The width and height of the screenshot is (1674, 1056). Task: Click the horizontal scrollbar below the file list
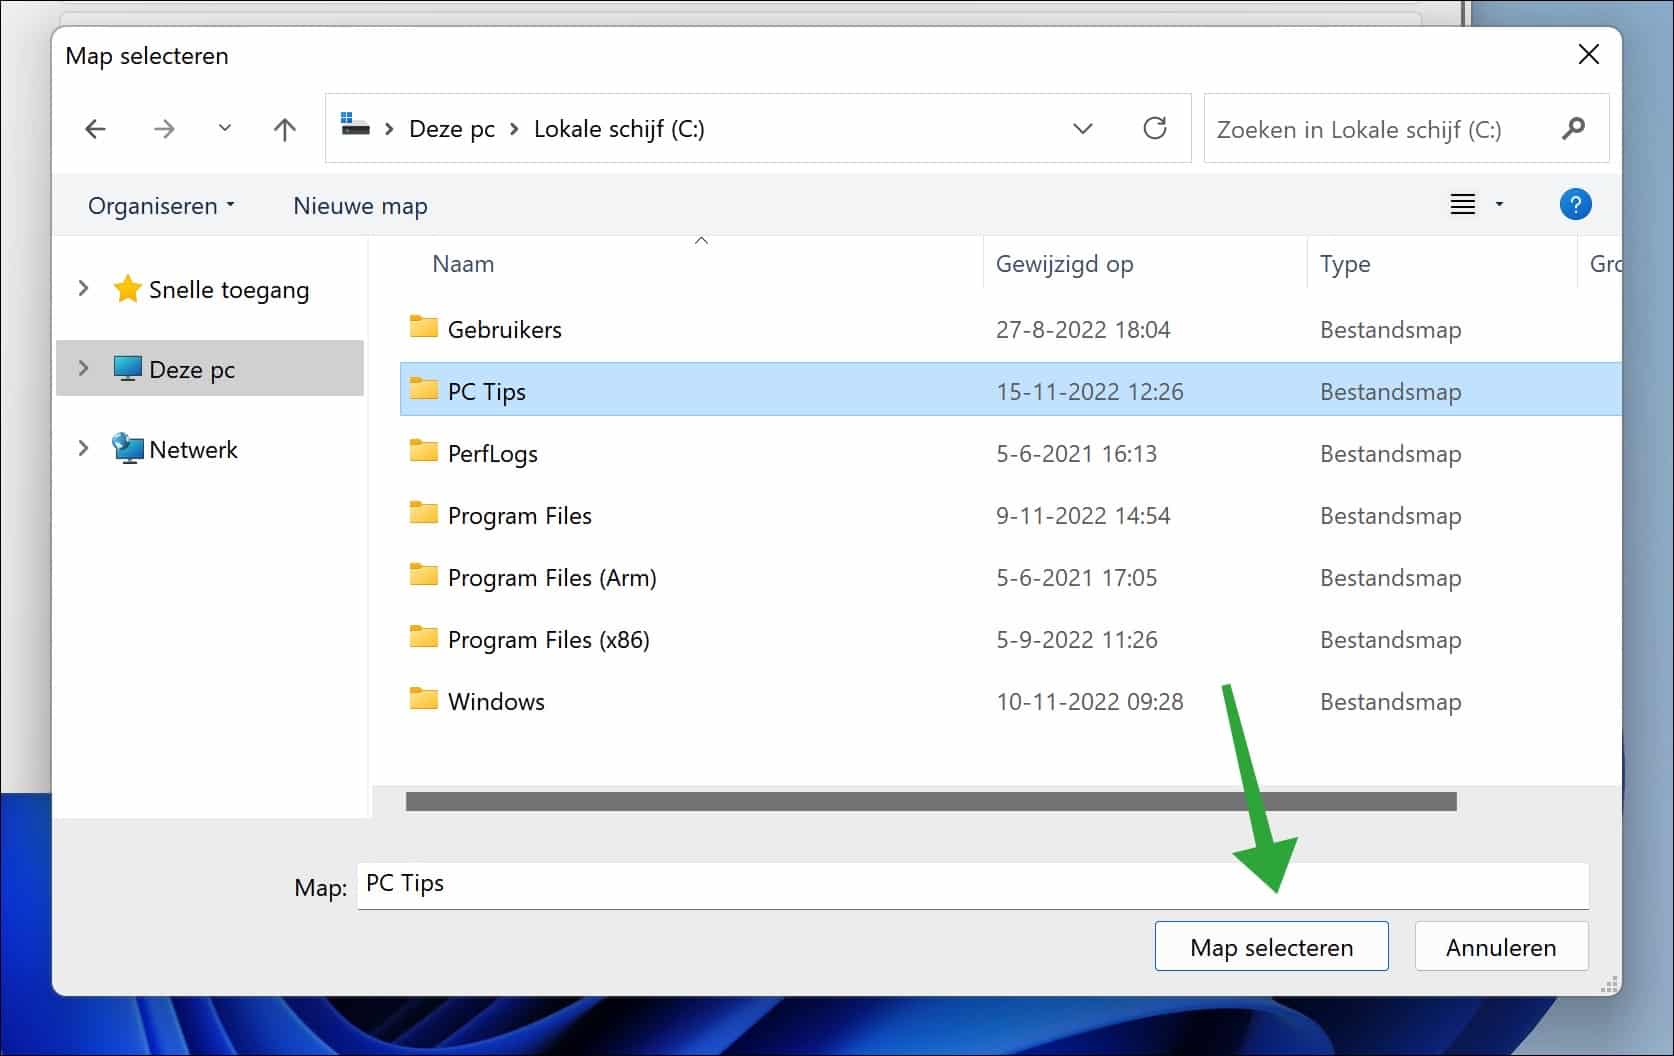coord(930,800)
